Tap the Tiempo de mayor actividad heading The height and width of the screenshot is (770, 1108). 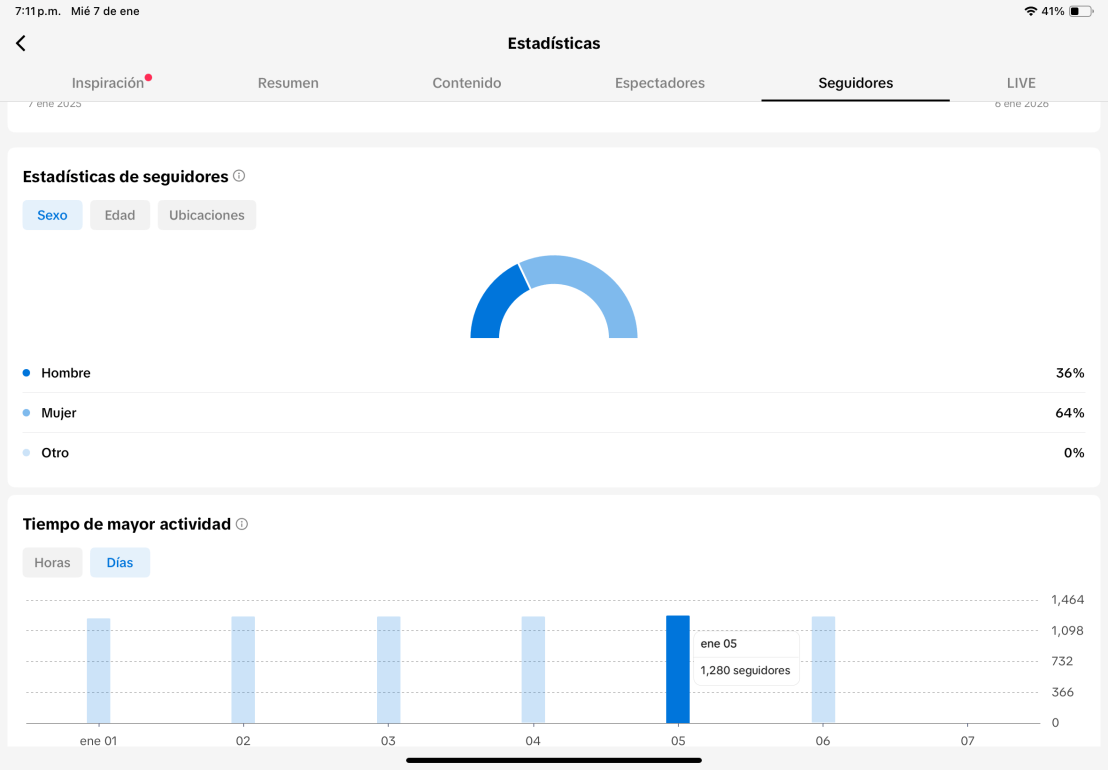click(126, 524)
